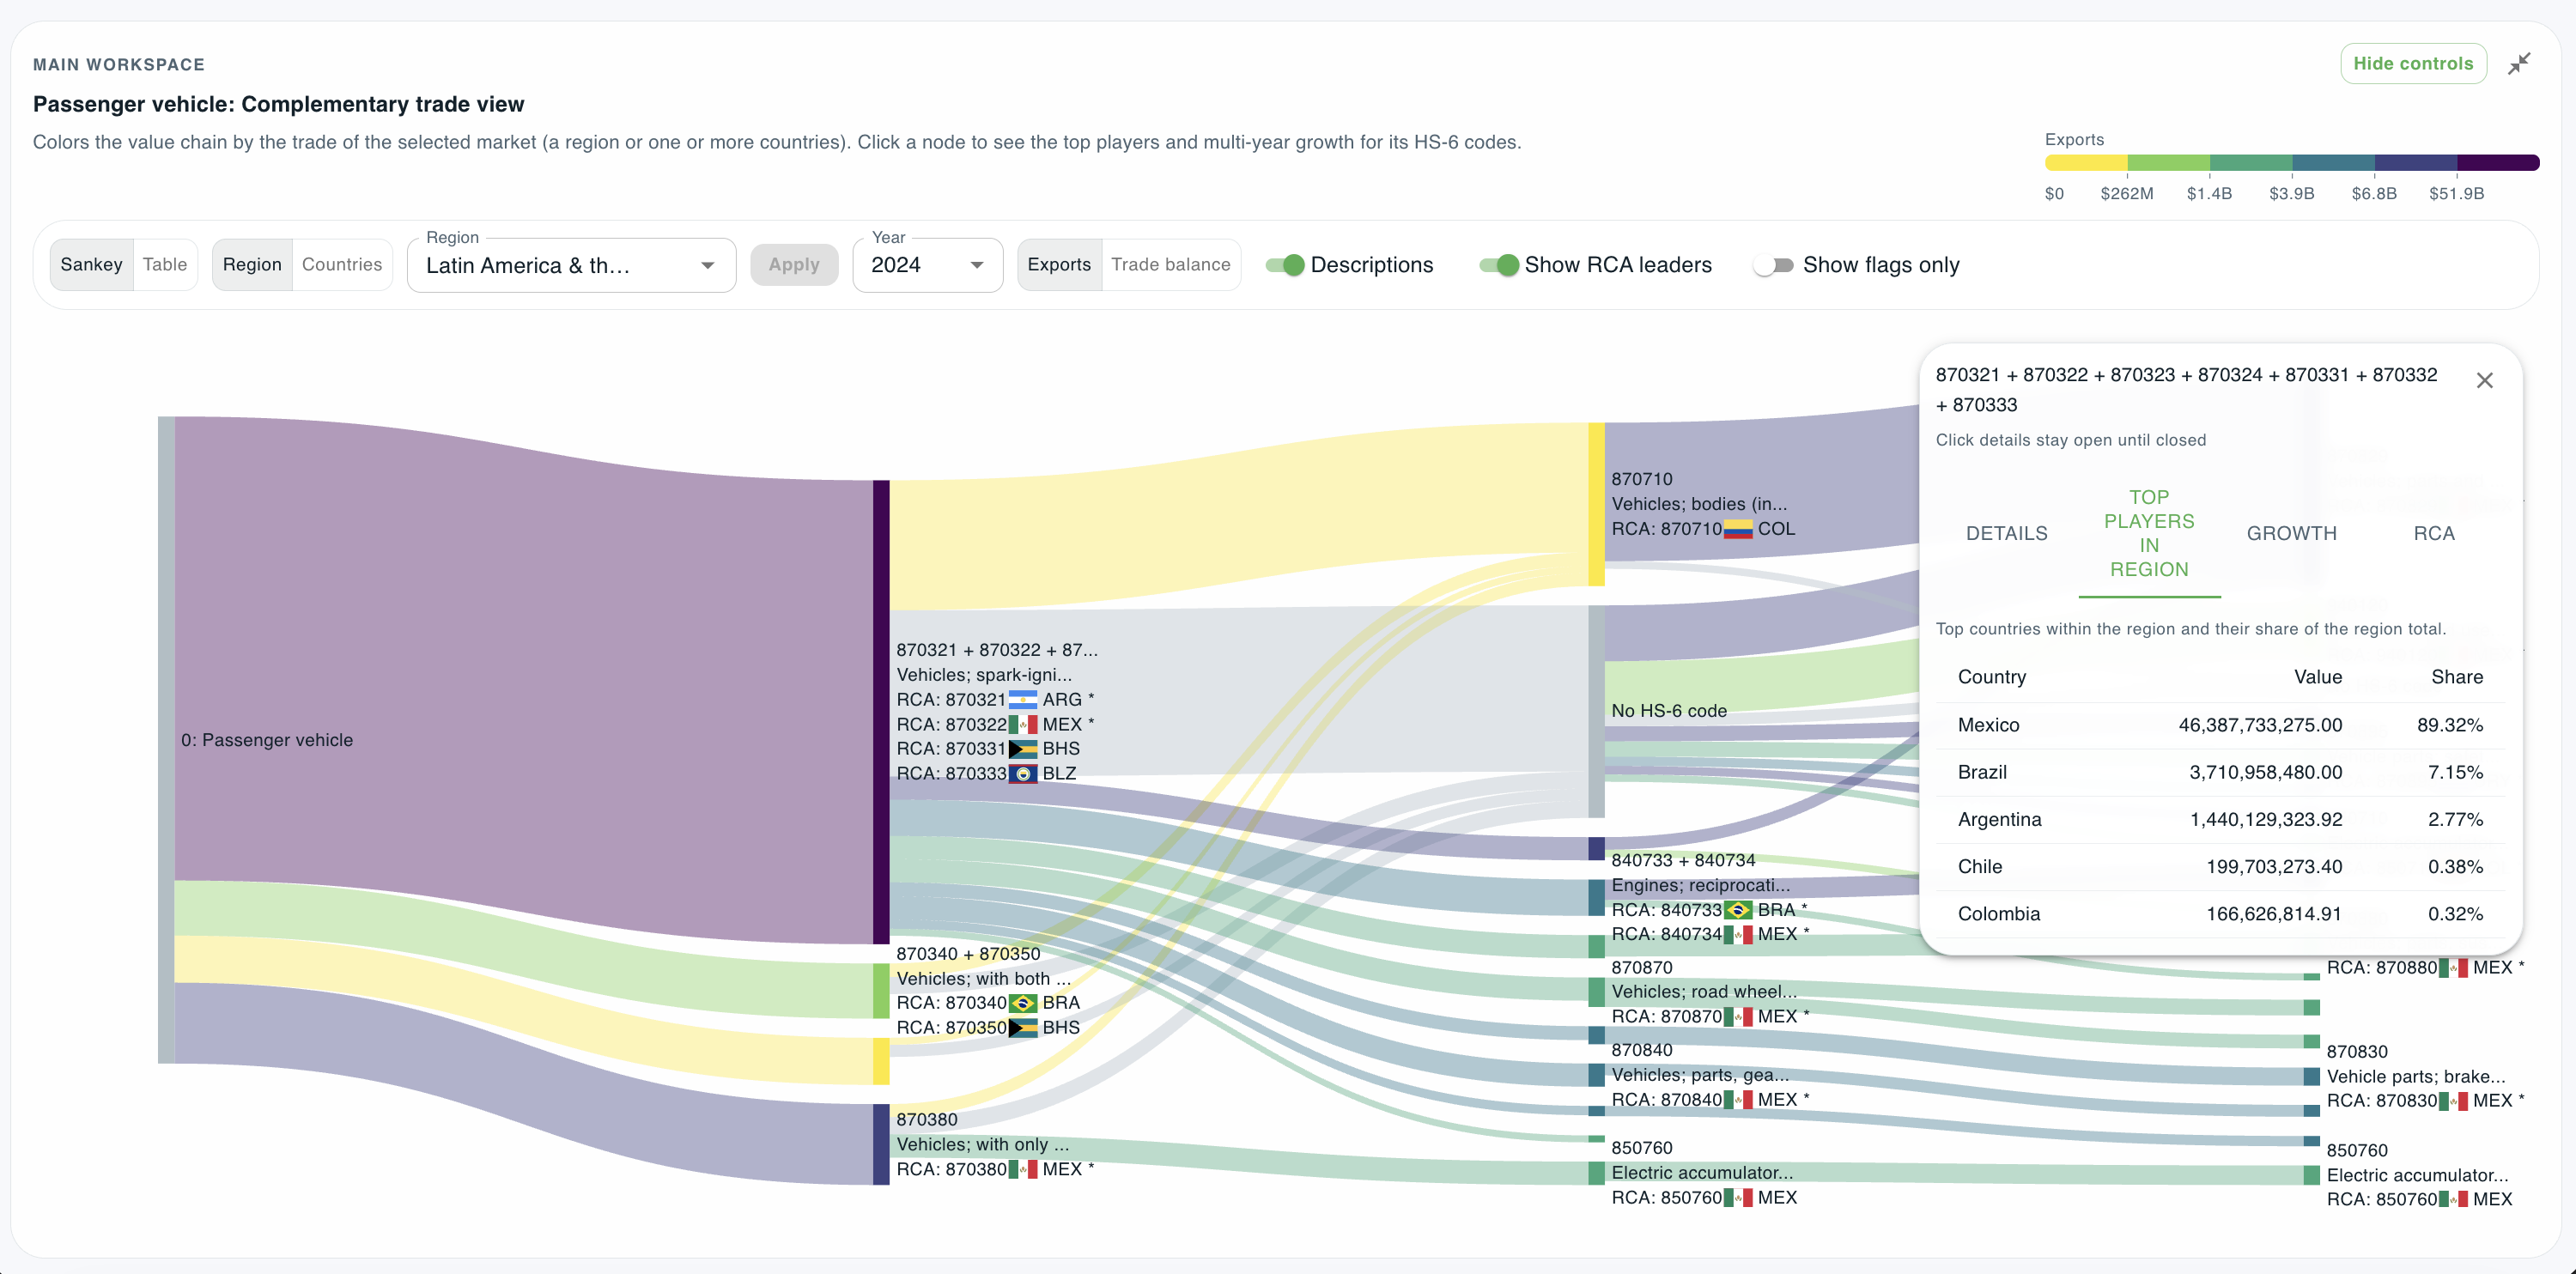Click the Hide controls button
2576x1274 pixels.
pyautogui.click(x=2412, y=64)
